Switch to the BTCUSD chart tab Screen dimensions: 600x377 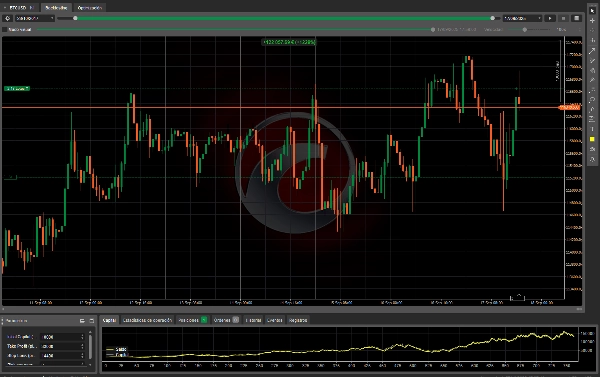pyautogui.click(x=20, y=8)
